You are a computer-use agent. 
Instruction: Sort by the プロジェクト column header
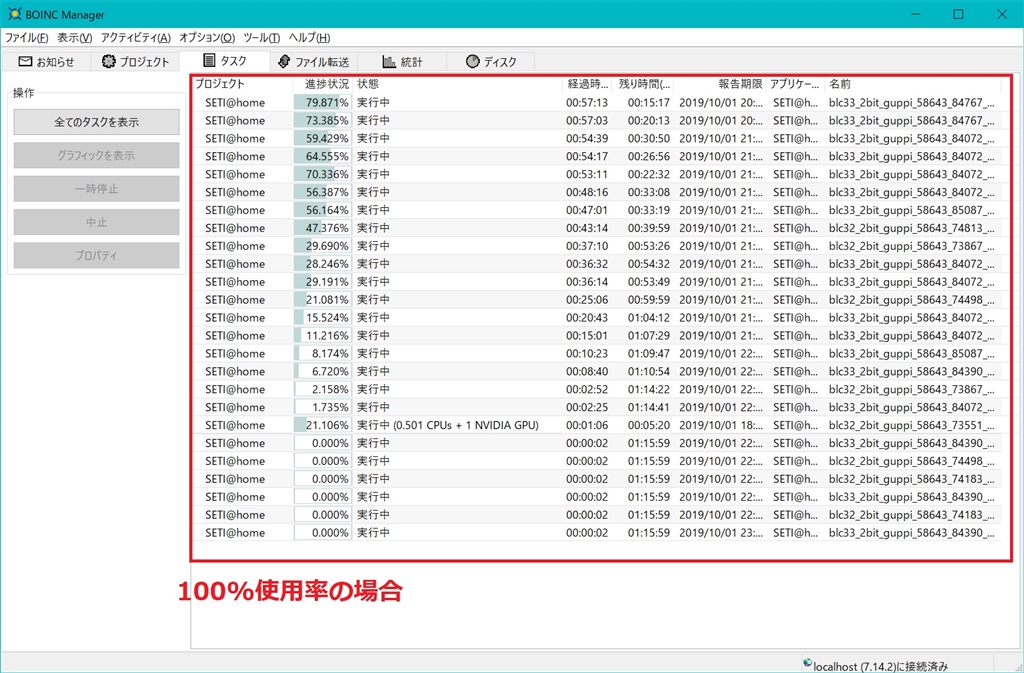[242, 84]
